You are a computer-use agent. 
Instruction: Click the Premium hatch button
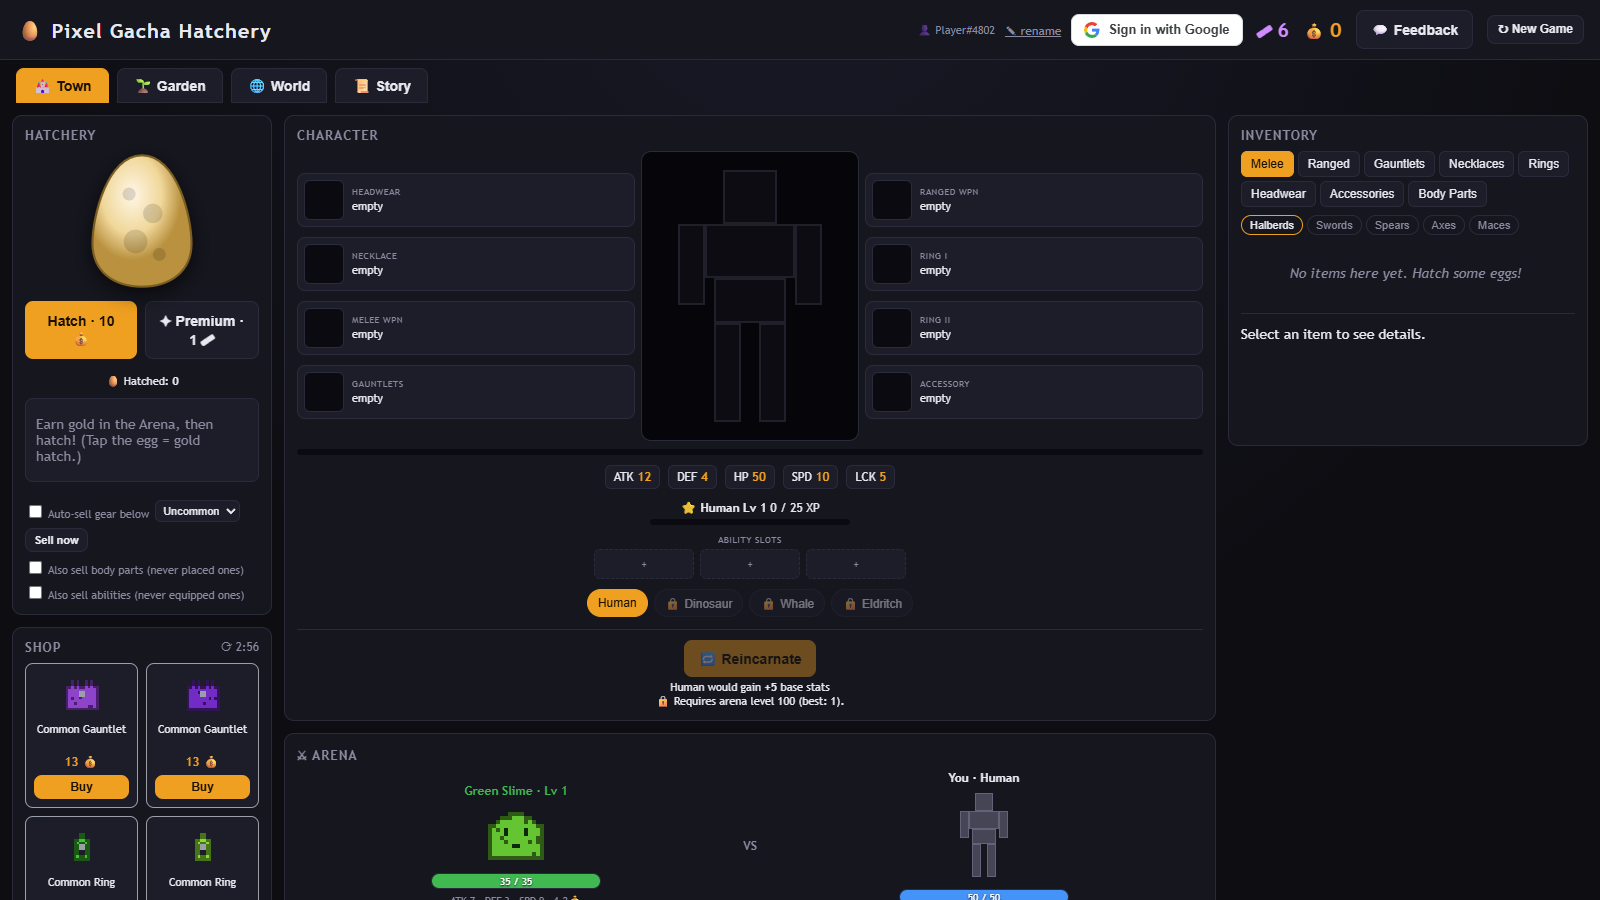tap(202, 330)
